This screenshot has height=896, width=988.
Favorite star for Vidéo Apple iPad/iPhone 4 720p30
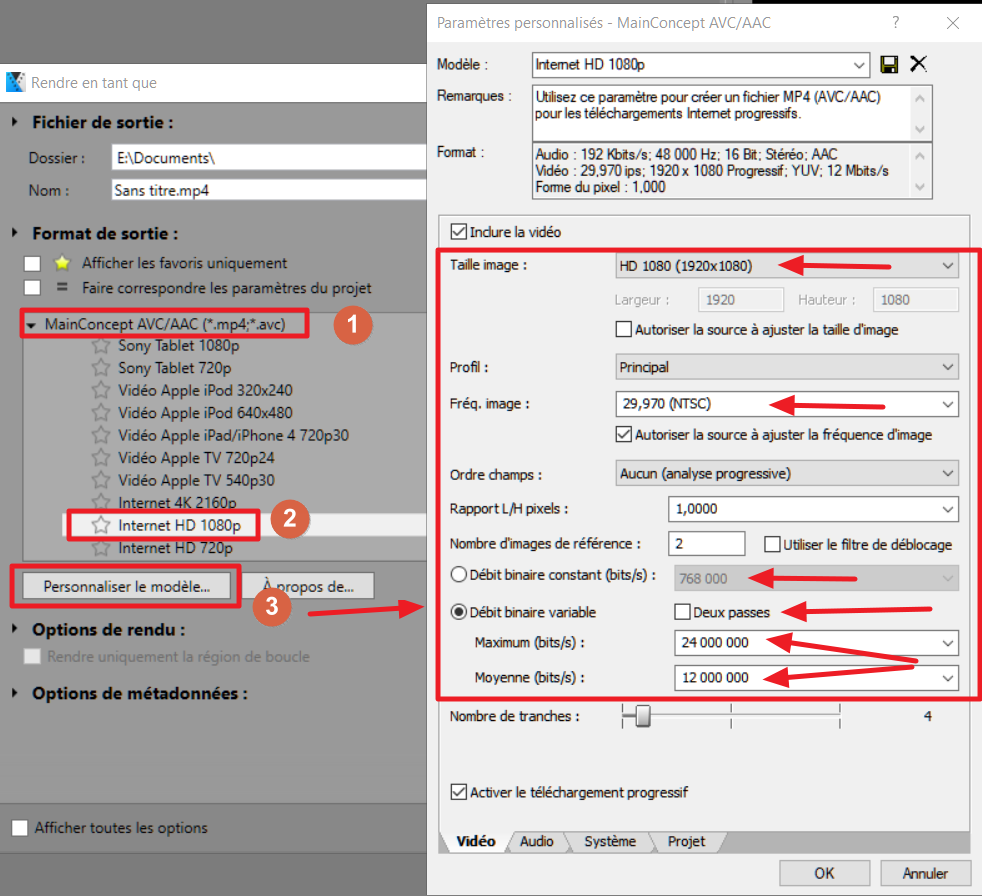101,435
